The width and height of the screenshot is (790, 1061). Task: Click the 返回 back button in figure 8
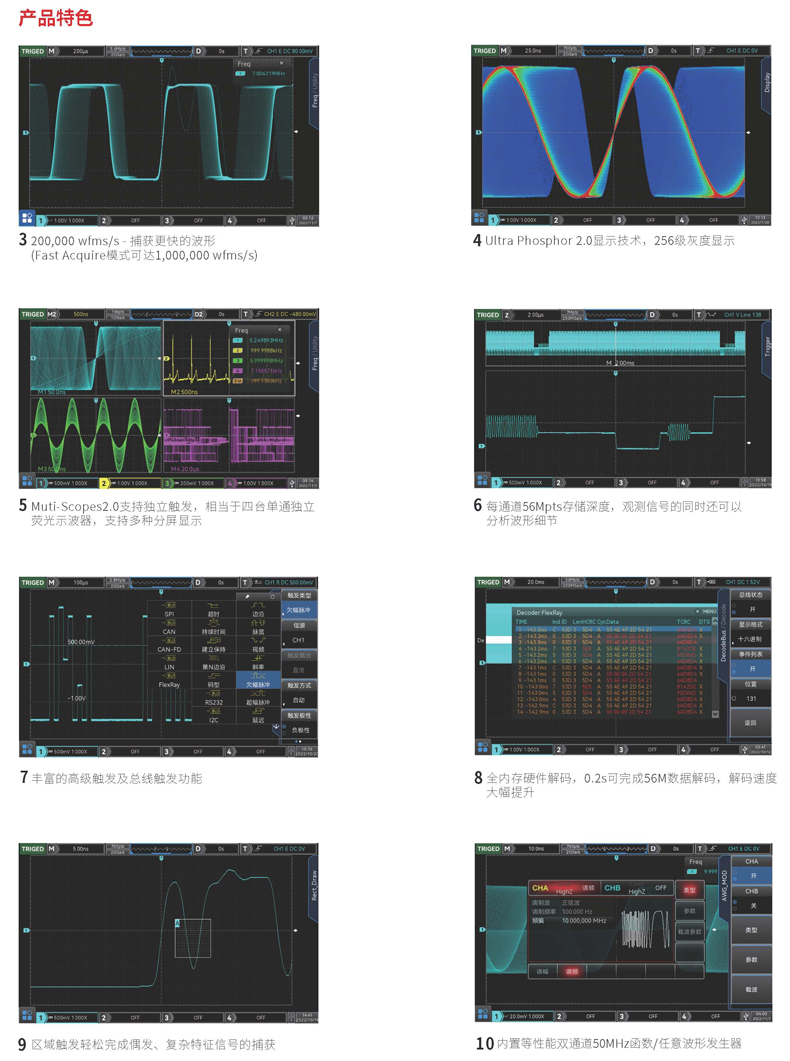click(751, 723)
